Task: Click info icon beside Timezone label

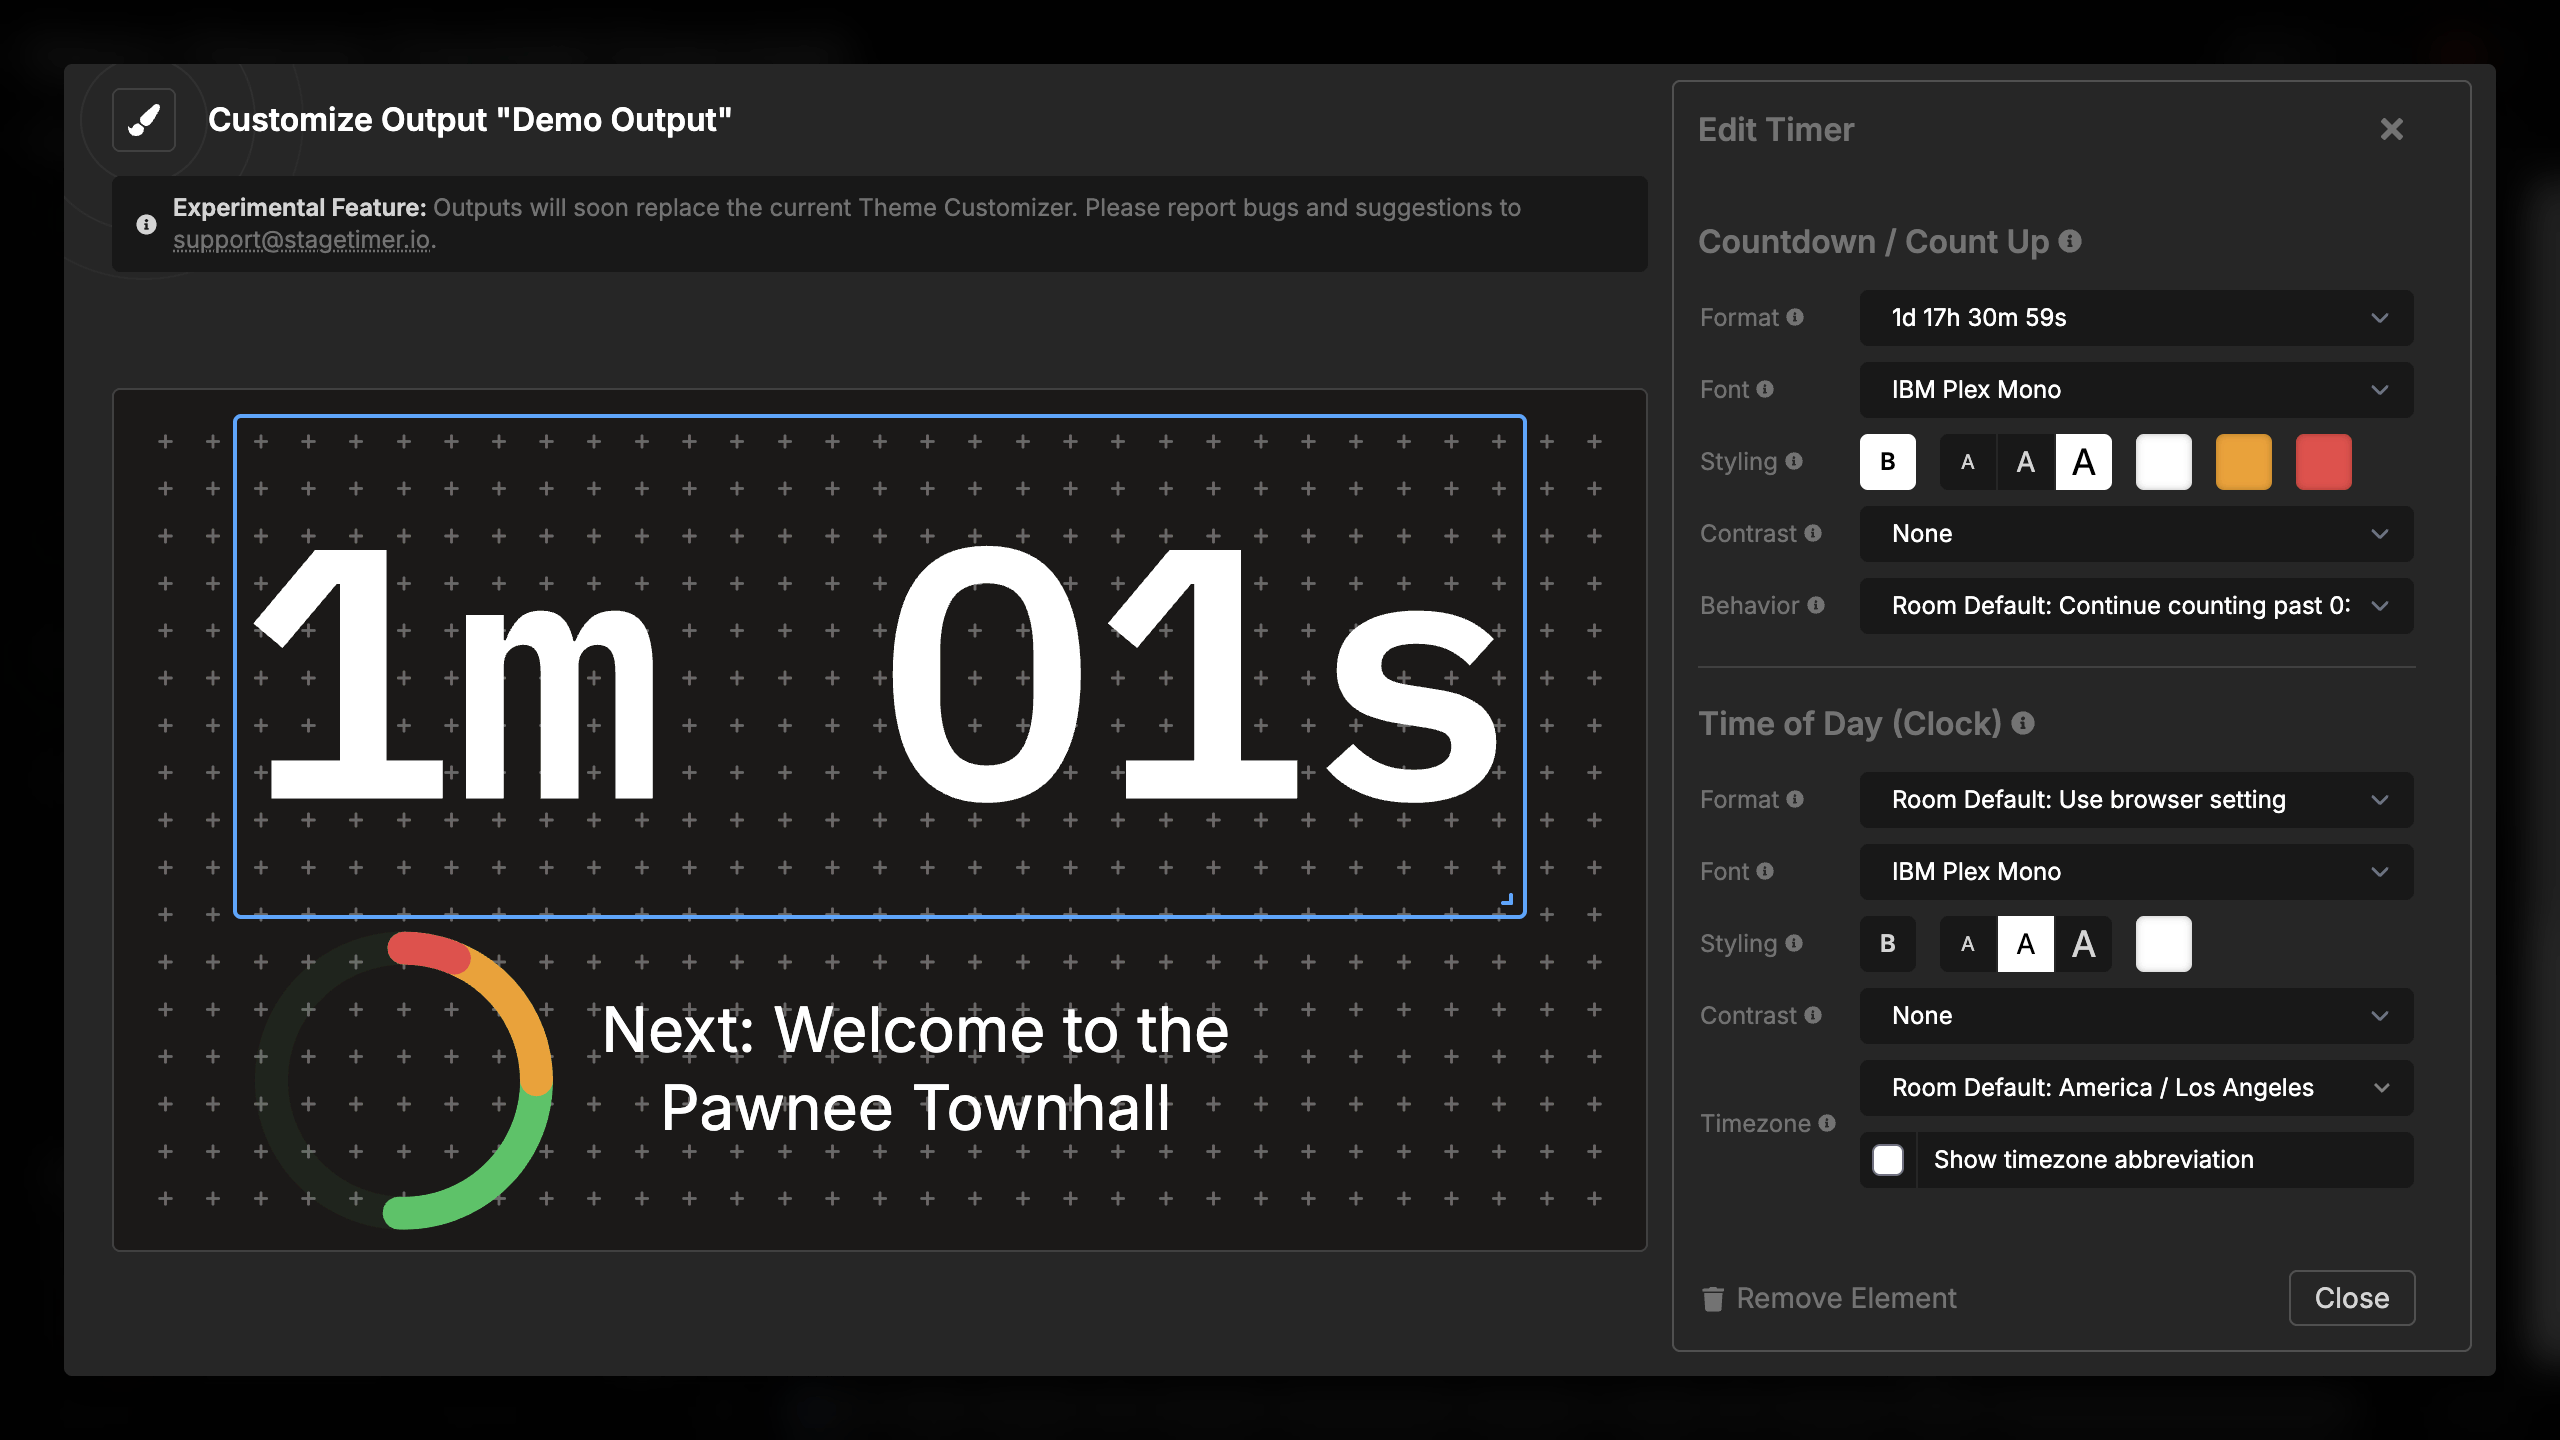Action: pos(1827,1123)
